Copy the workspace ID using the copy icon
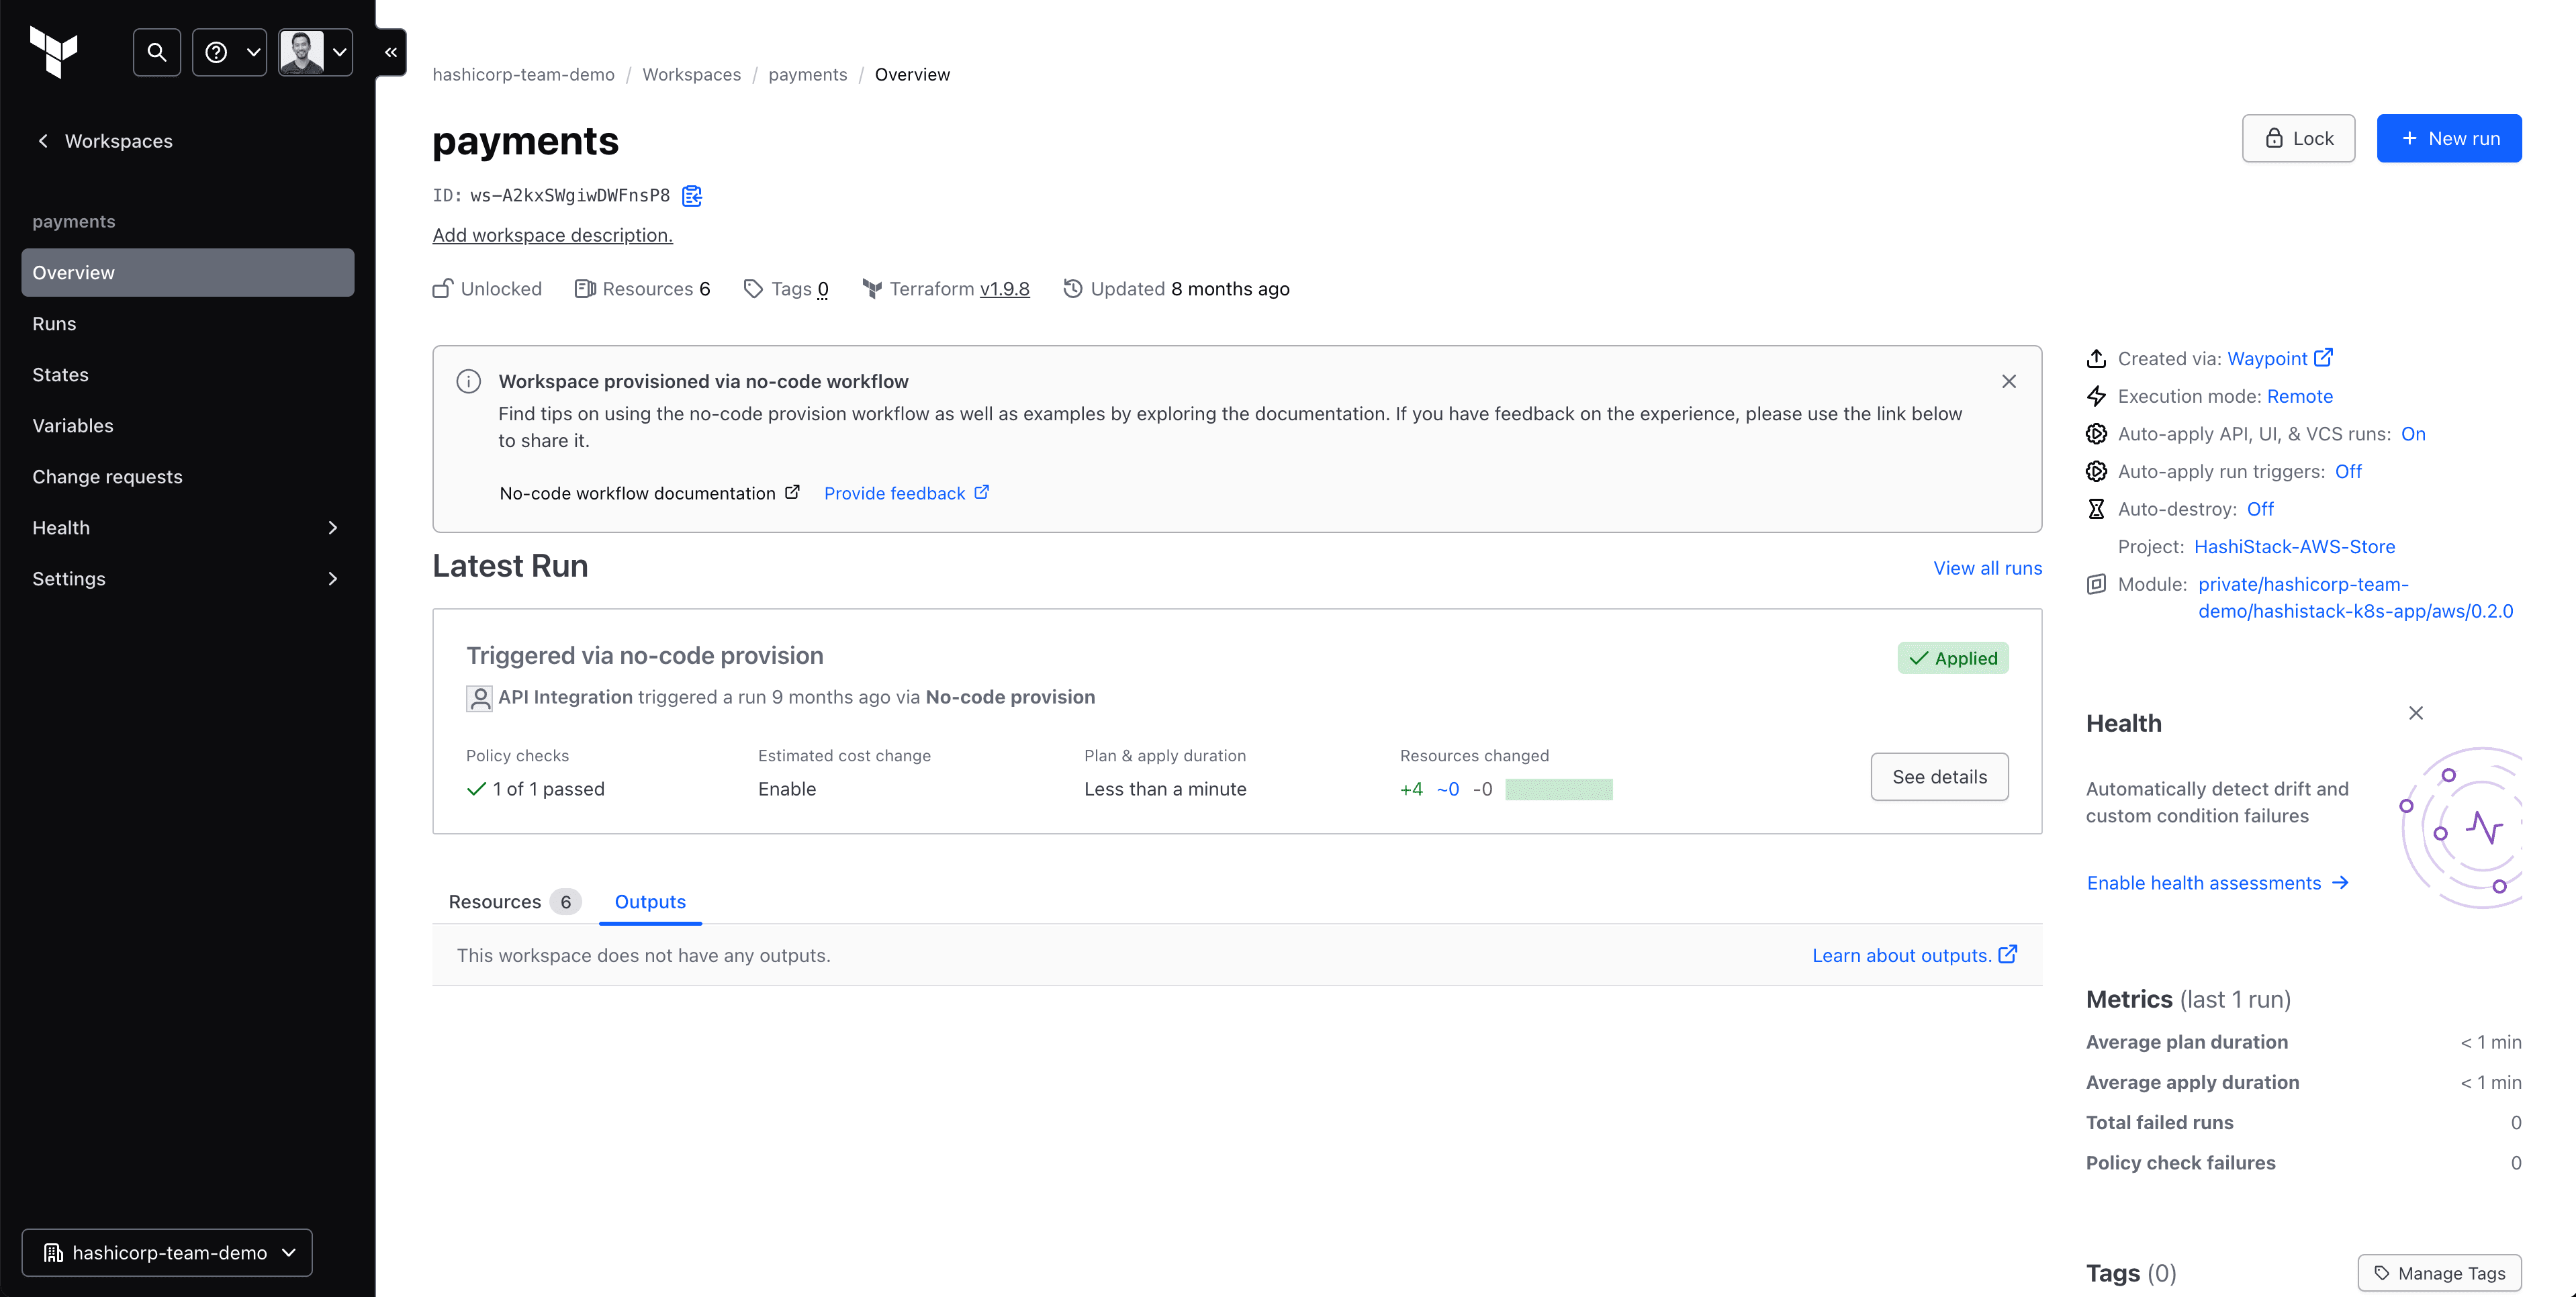This screenshot has height=1297, width=2576. [692, 195]
